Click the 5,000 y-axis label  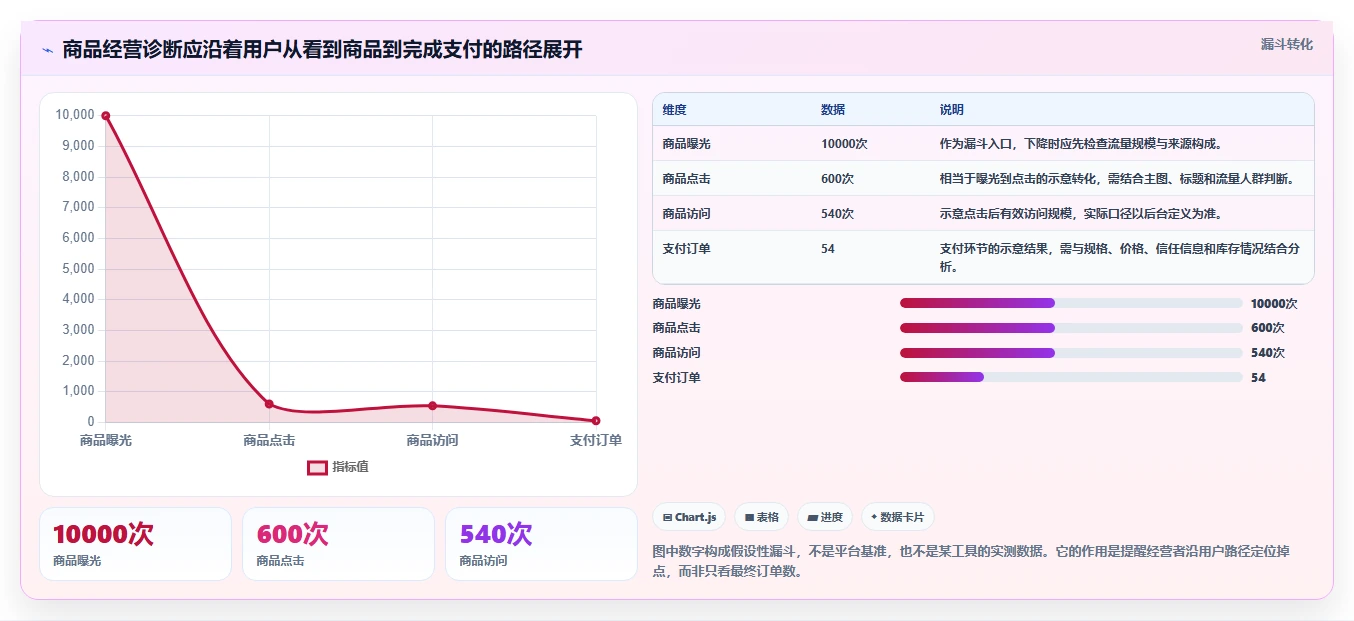tap(78, 269)
